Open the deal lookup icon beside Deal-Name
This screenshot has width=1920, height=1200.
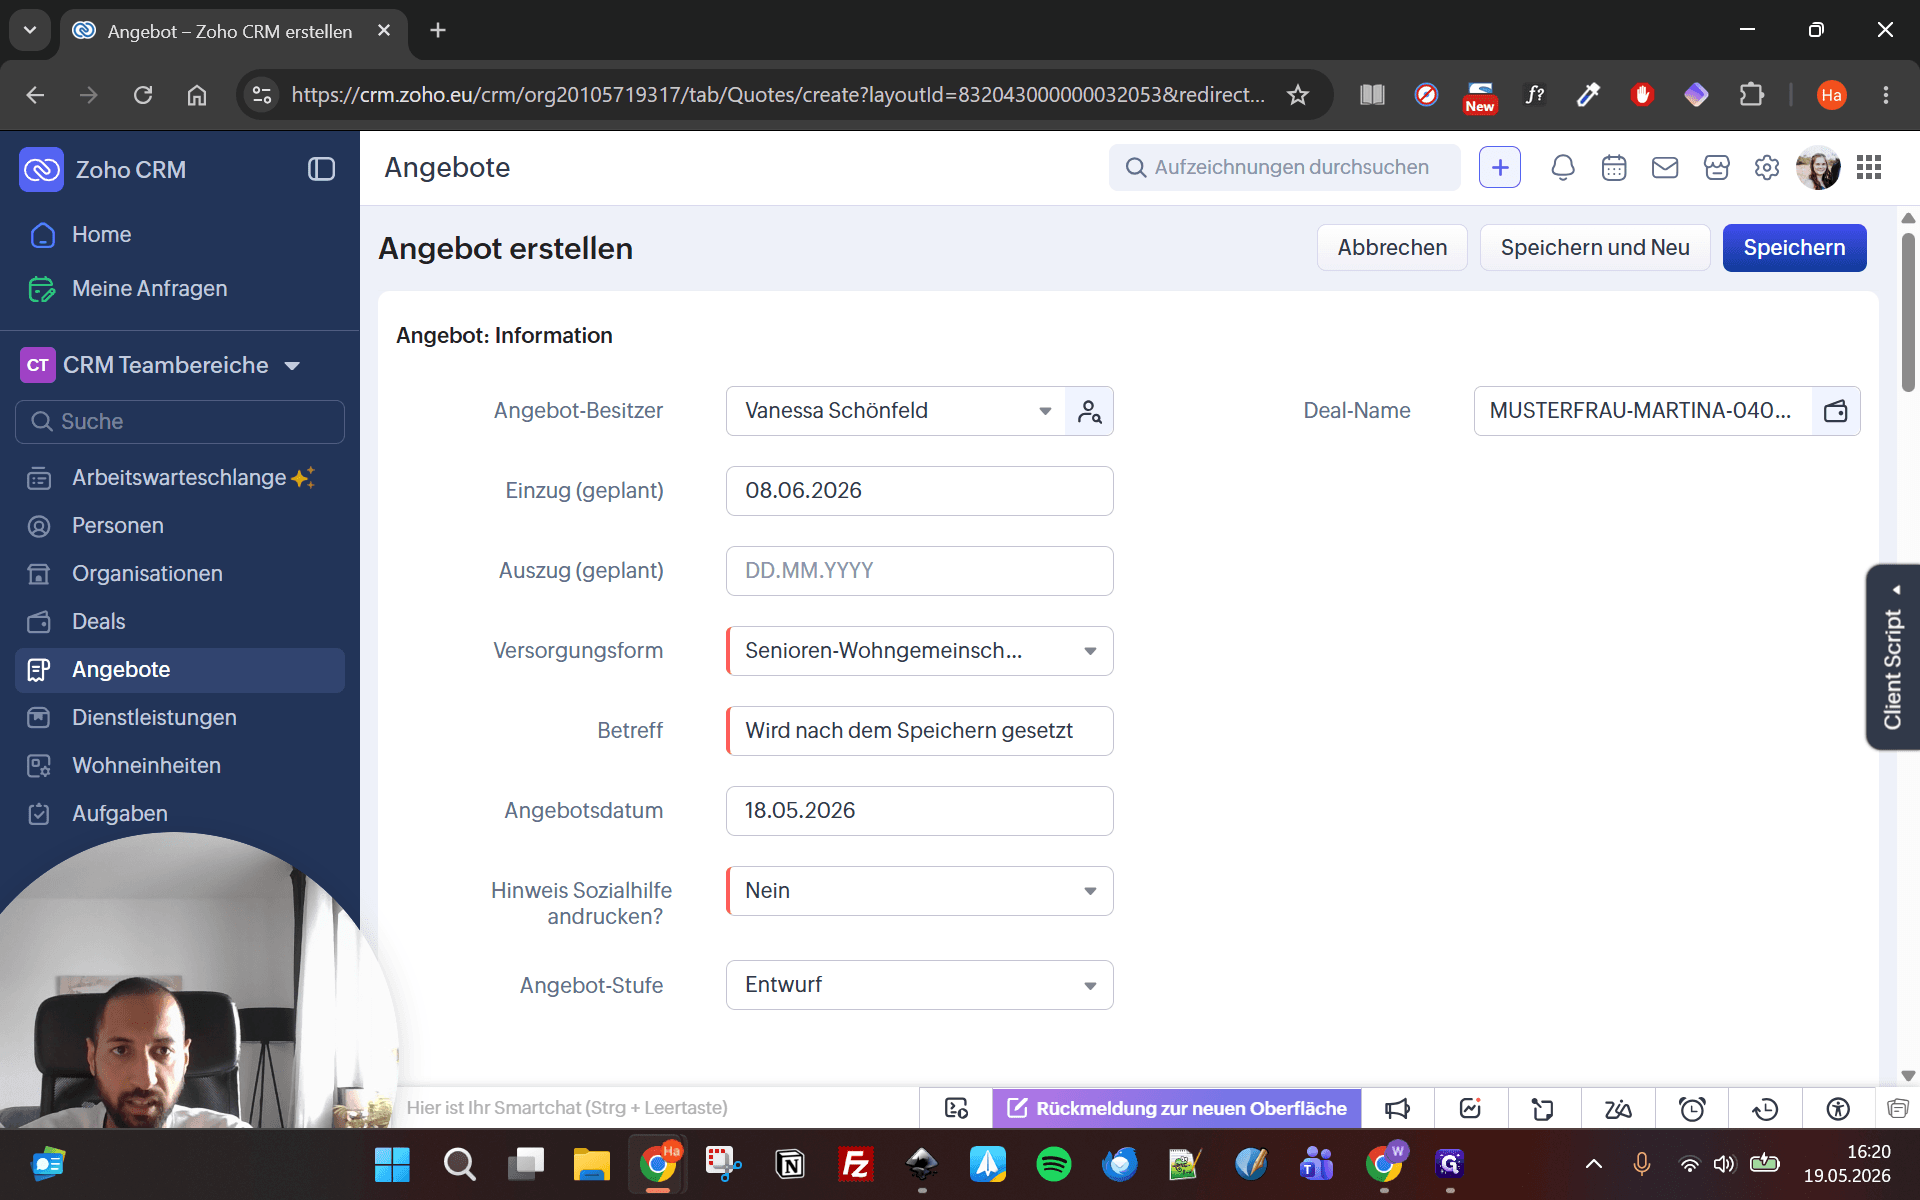(x=1836, y=411)
